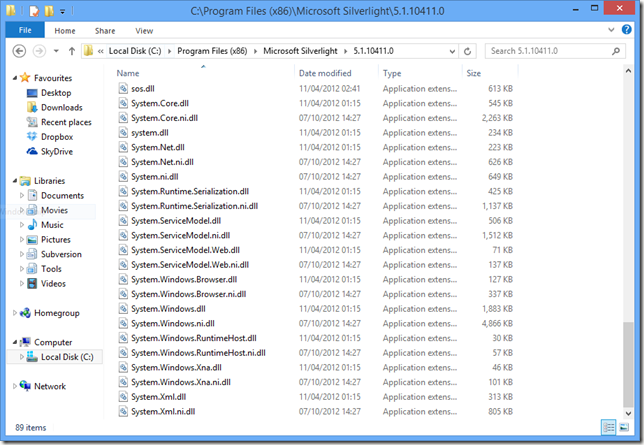Image resolution: width=644 pixels, height=445 pixels.
Task: Open the arrow after Microsoft Silverlight breadcrumb
Action: (x=345, y=51)
